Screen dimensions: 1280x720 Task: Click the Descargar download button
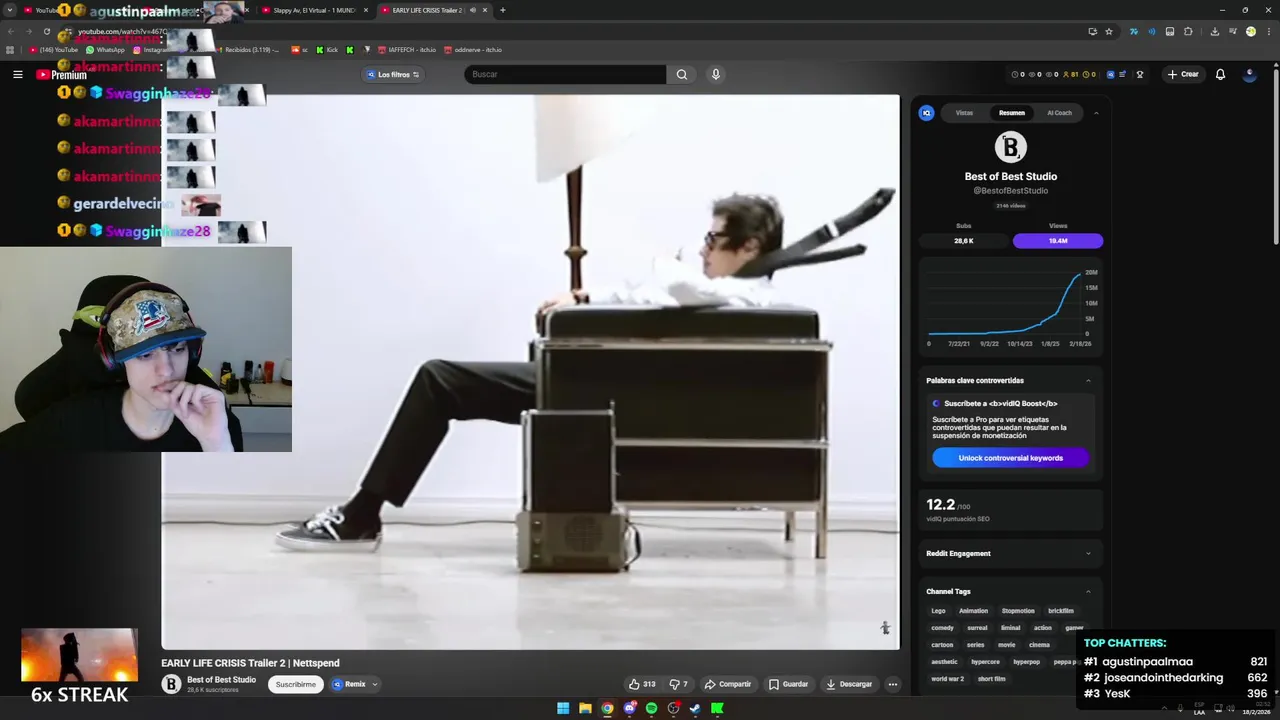[849, 684]
